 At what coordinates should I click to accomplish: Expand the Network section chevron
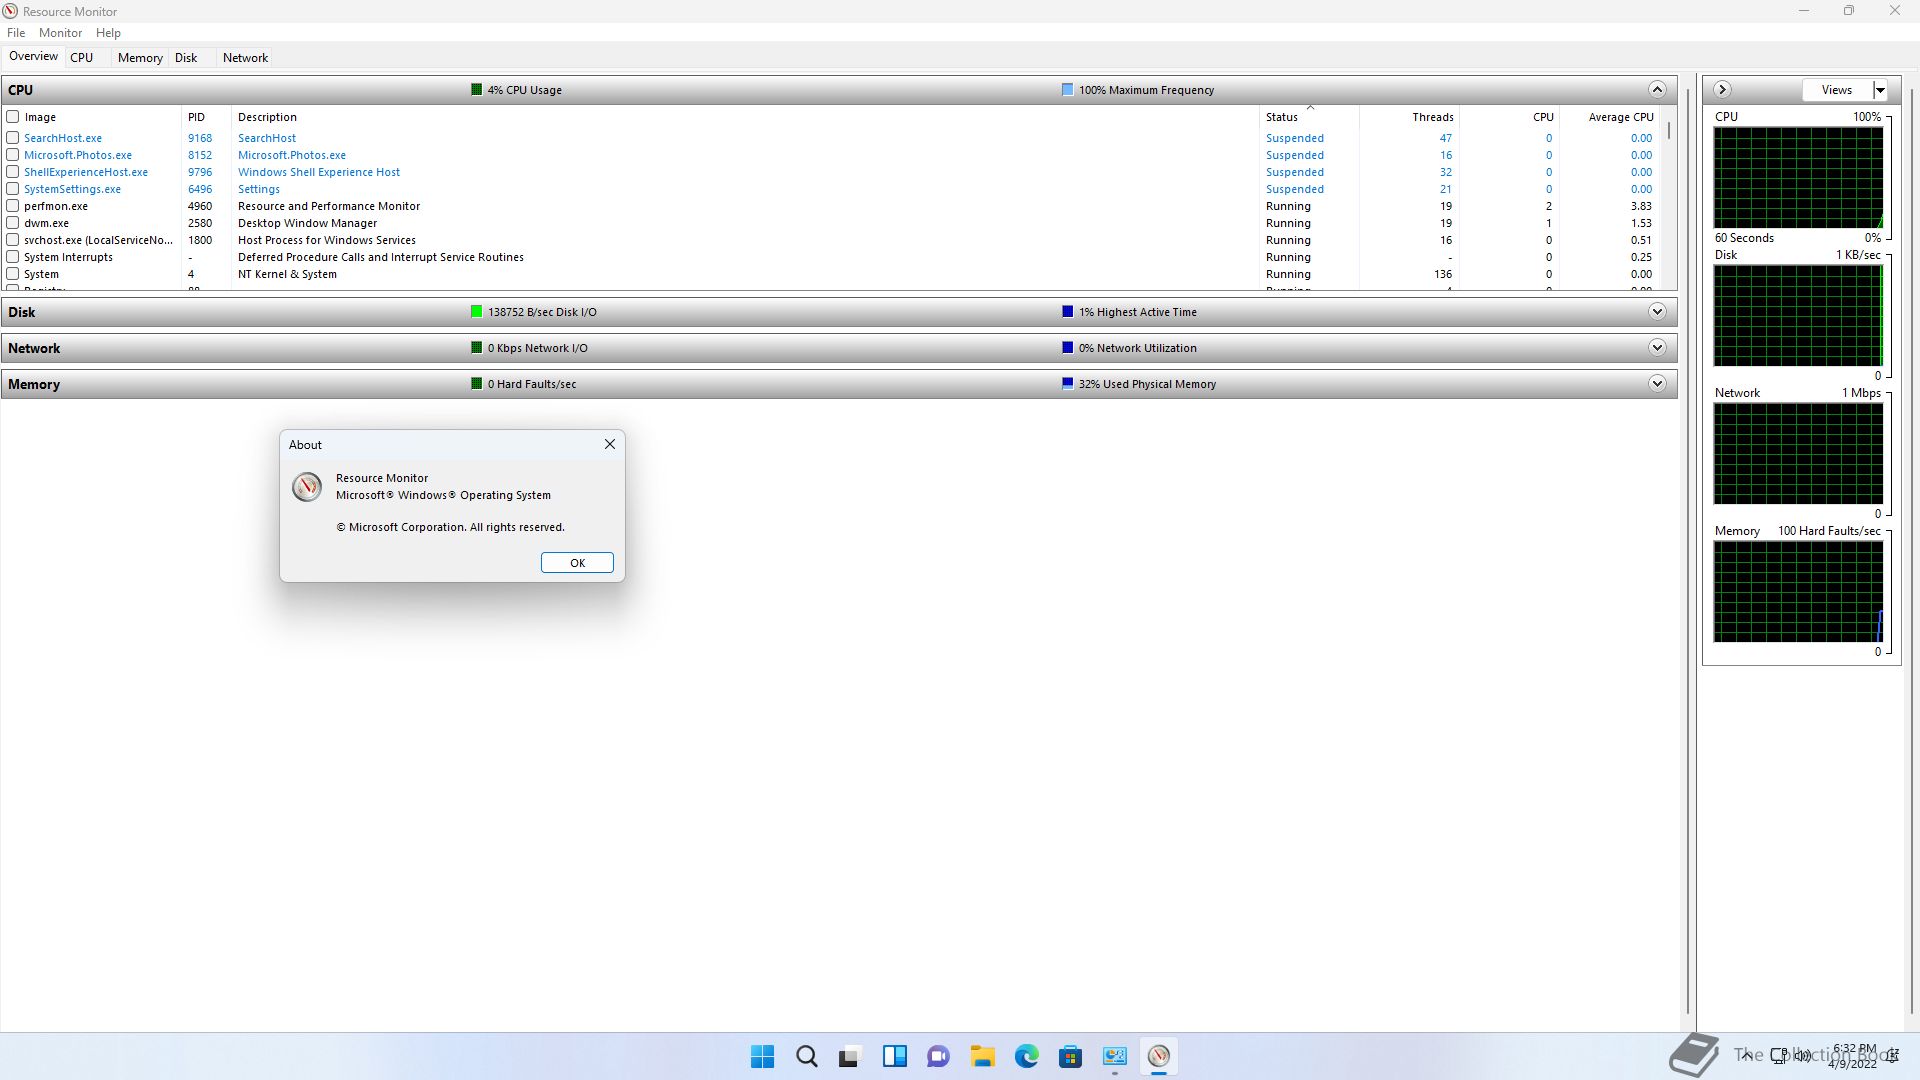[x=1657, y=348]
